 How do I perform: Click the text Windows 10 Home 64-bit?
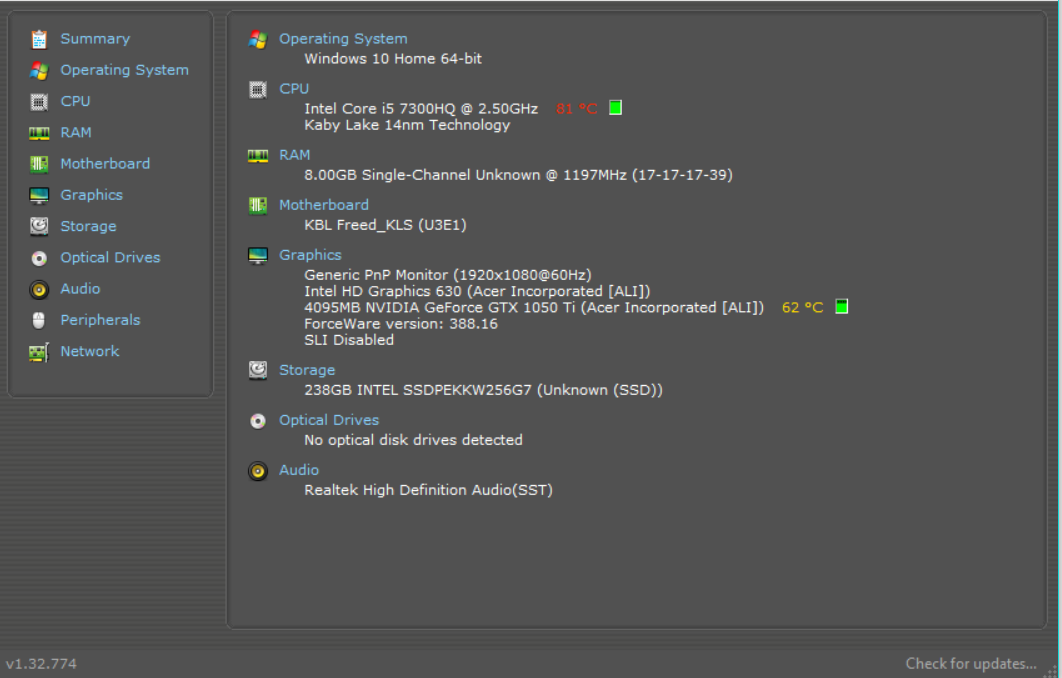pyautogui.click(x=393, y=59)
